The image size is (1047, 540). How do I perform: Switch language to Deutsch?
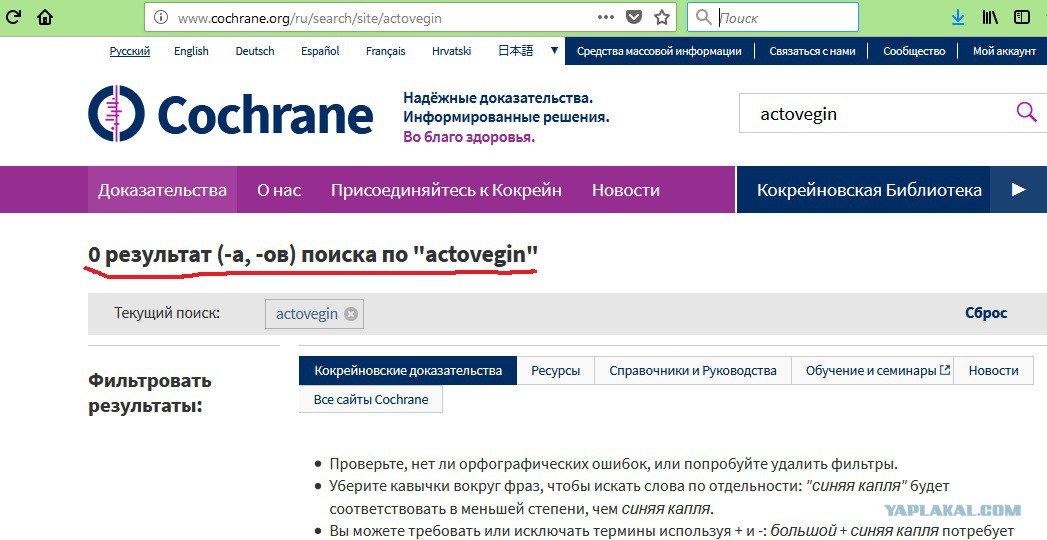(x=254, y=51)
